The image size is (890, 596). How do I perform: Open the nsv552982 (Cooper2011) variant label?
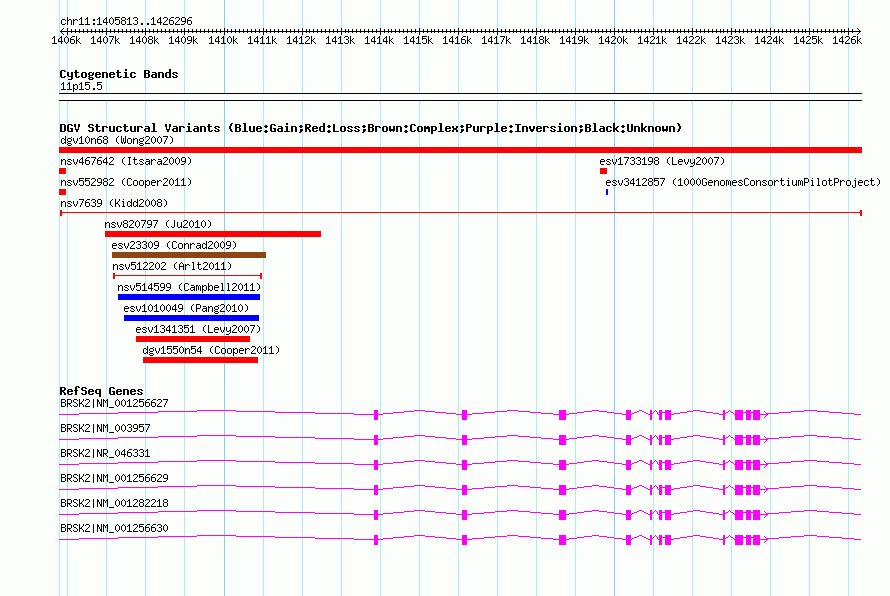point(126,182)
